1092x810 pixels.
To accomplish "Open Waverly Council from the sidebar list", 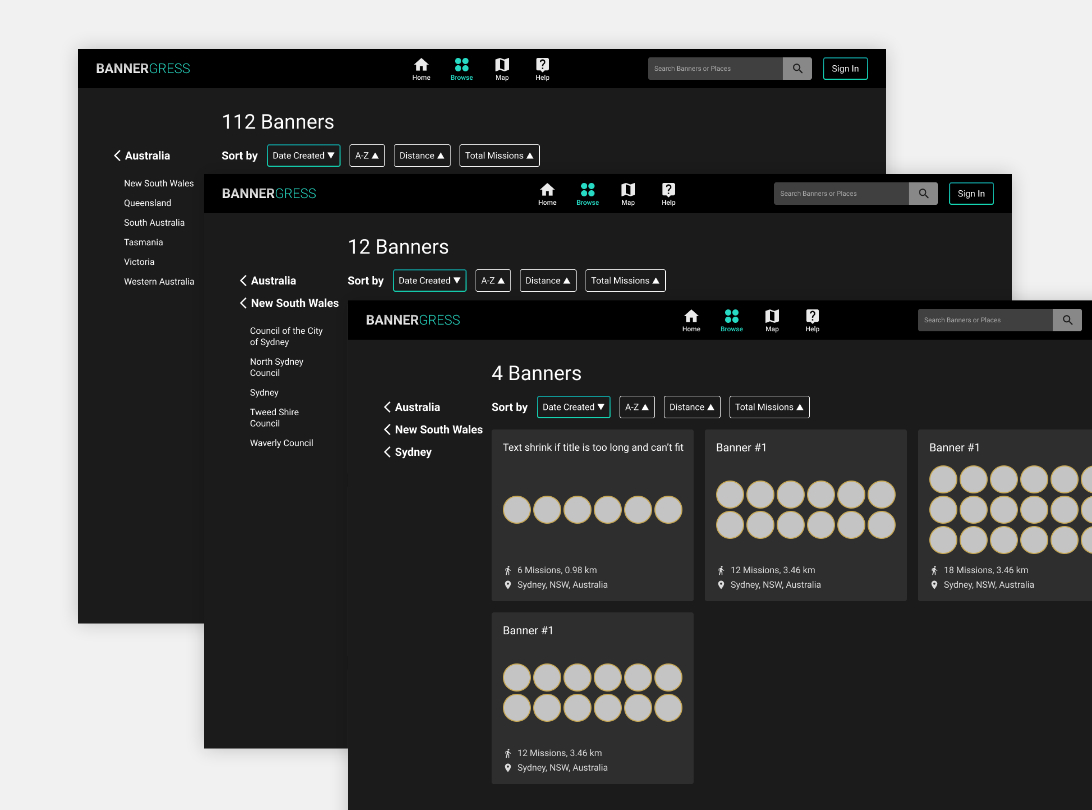I will 282,443.
